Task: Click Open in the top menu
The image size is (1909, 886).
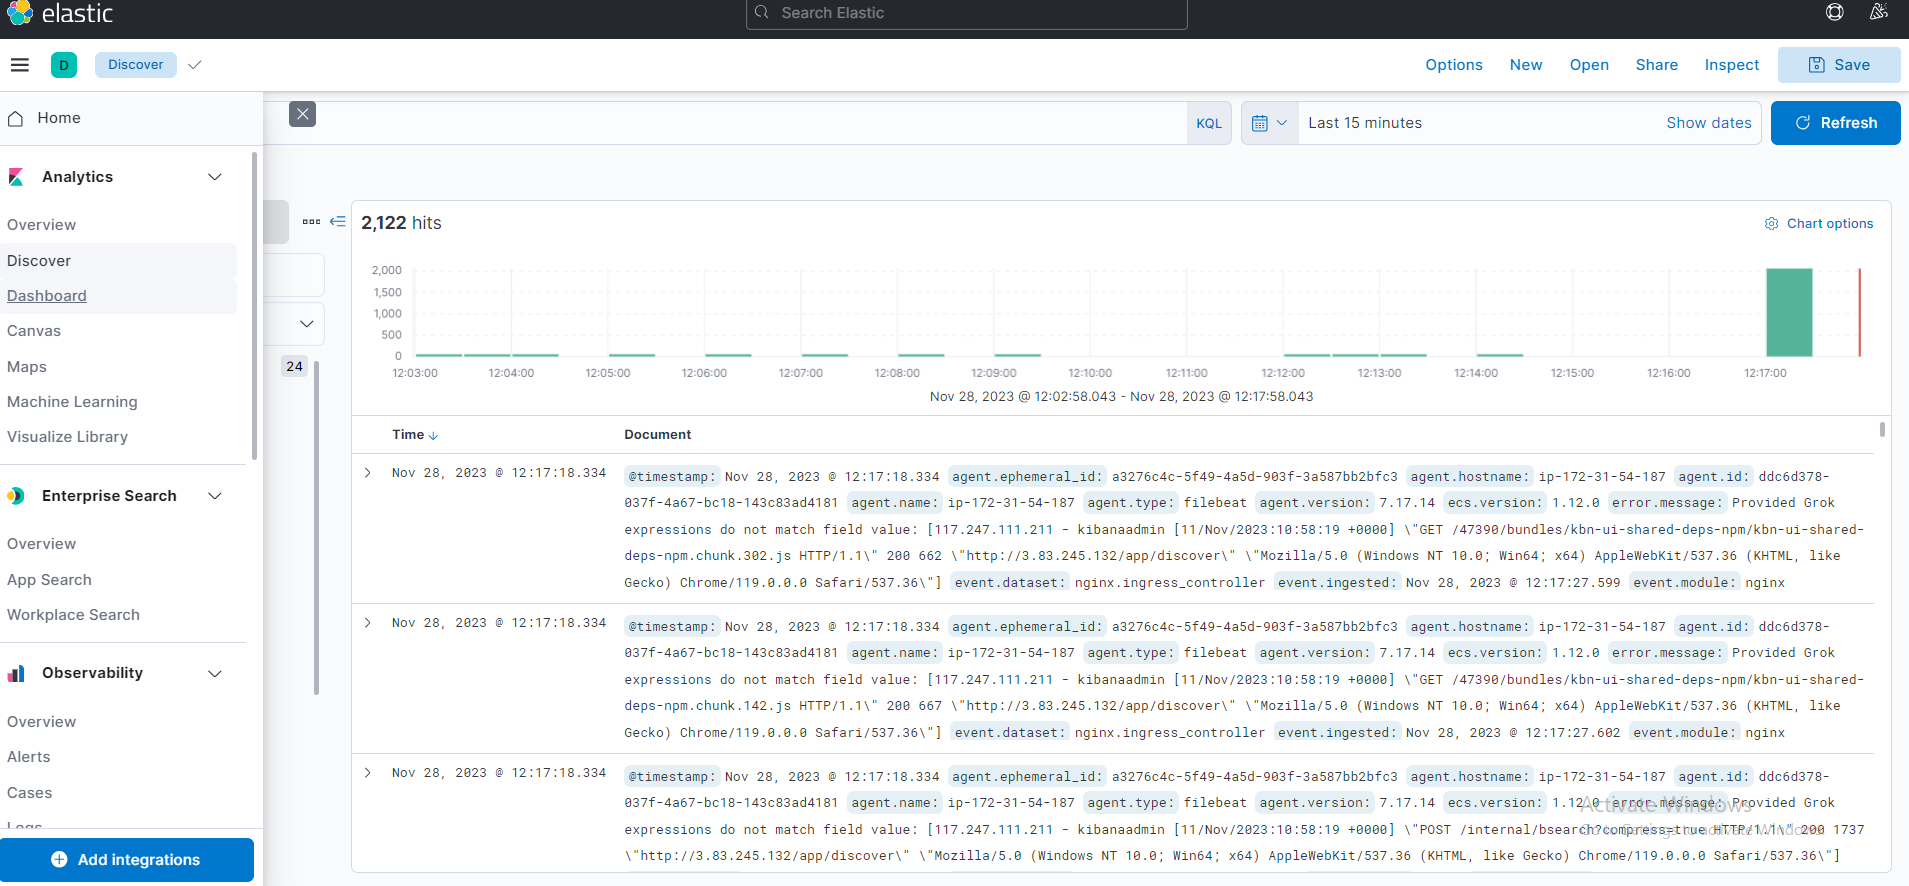Action: [x=1589, y=65]
